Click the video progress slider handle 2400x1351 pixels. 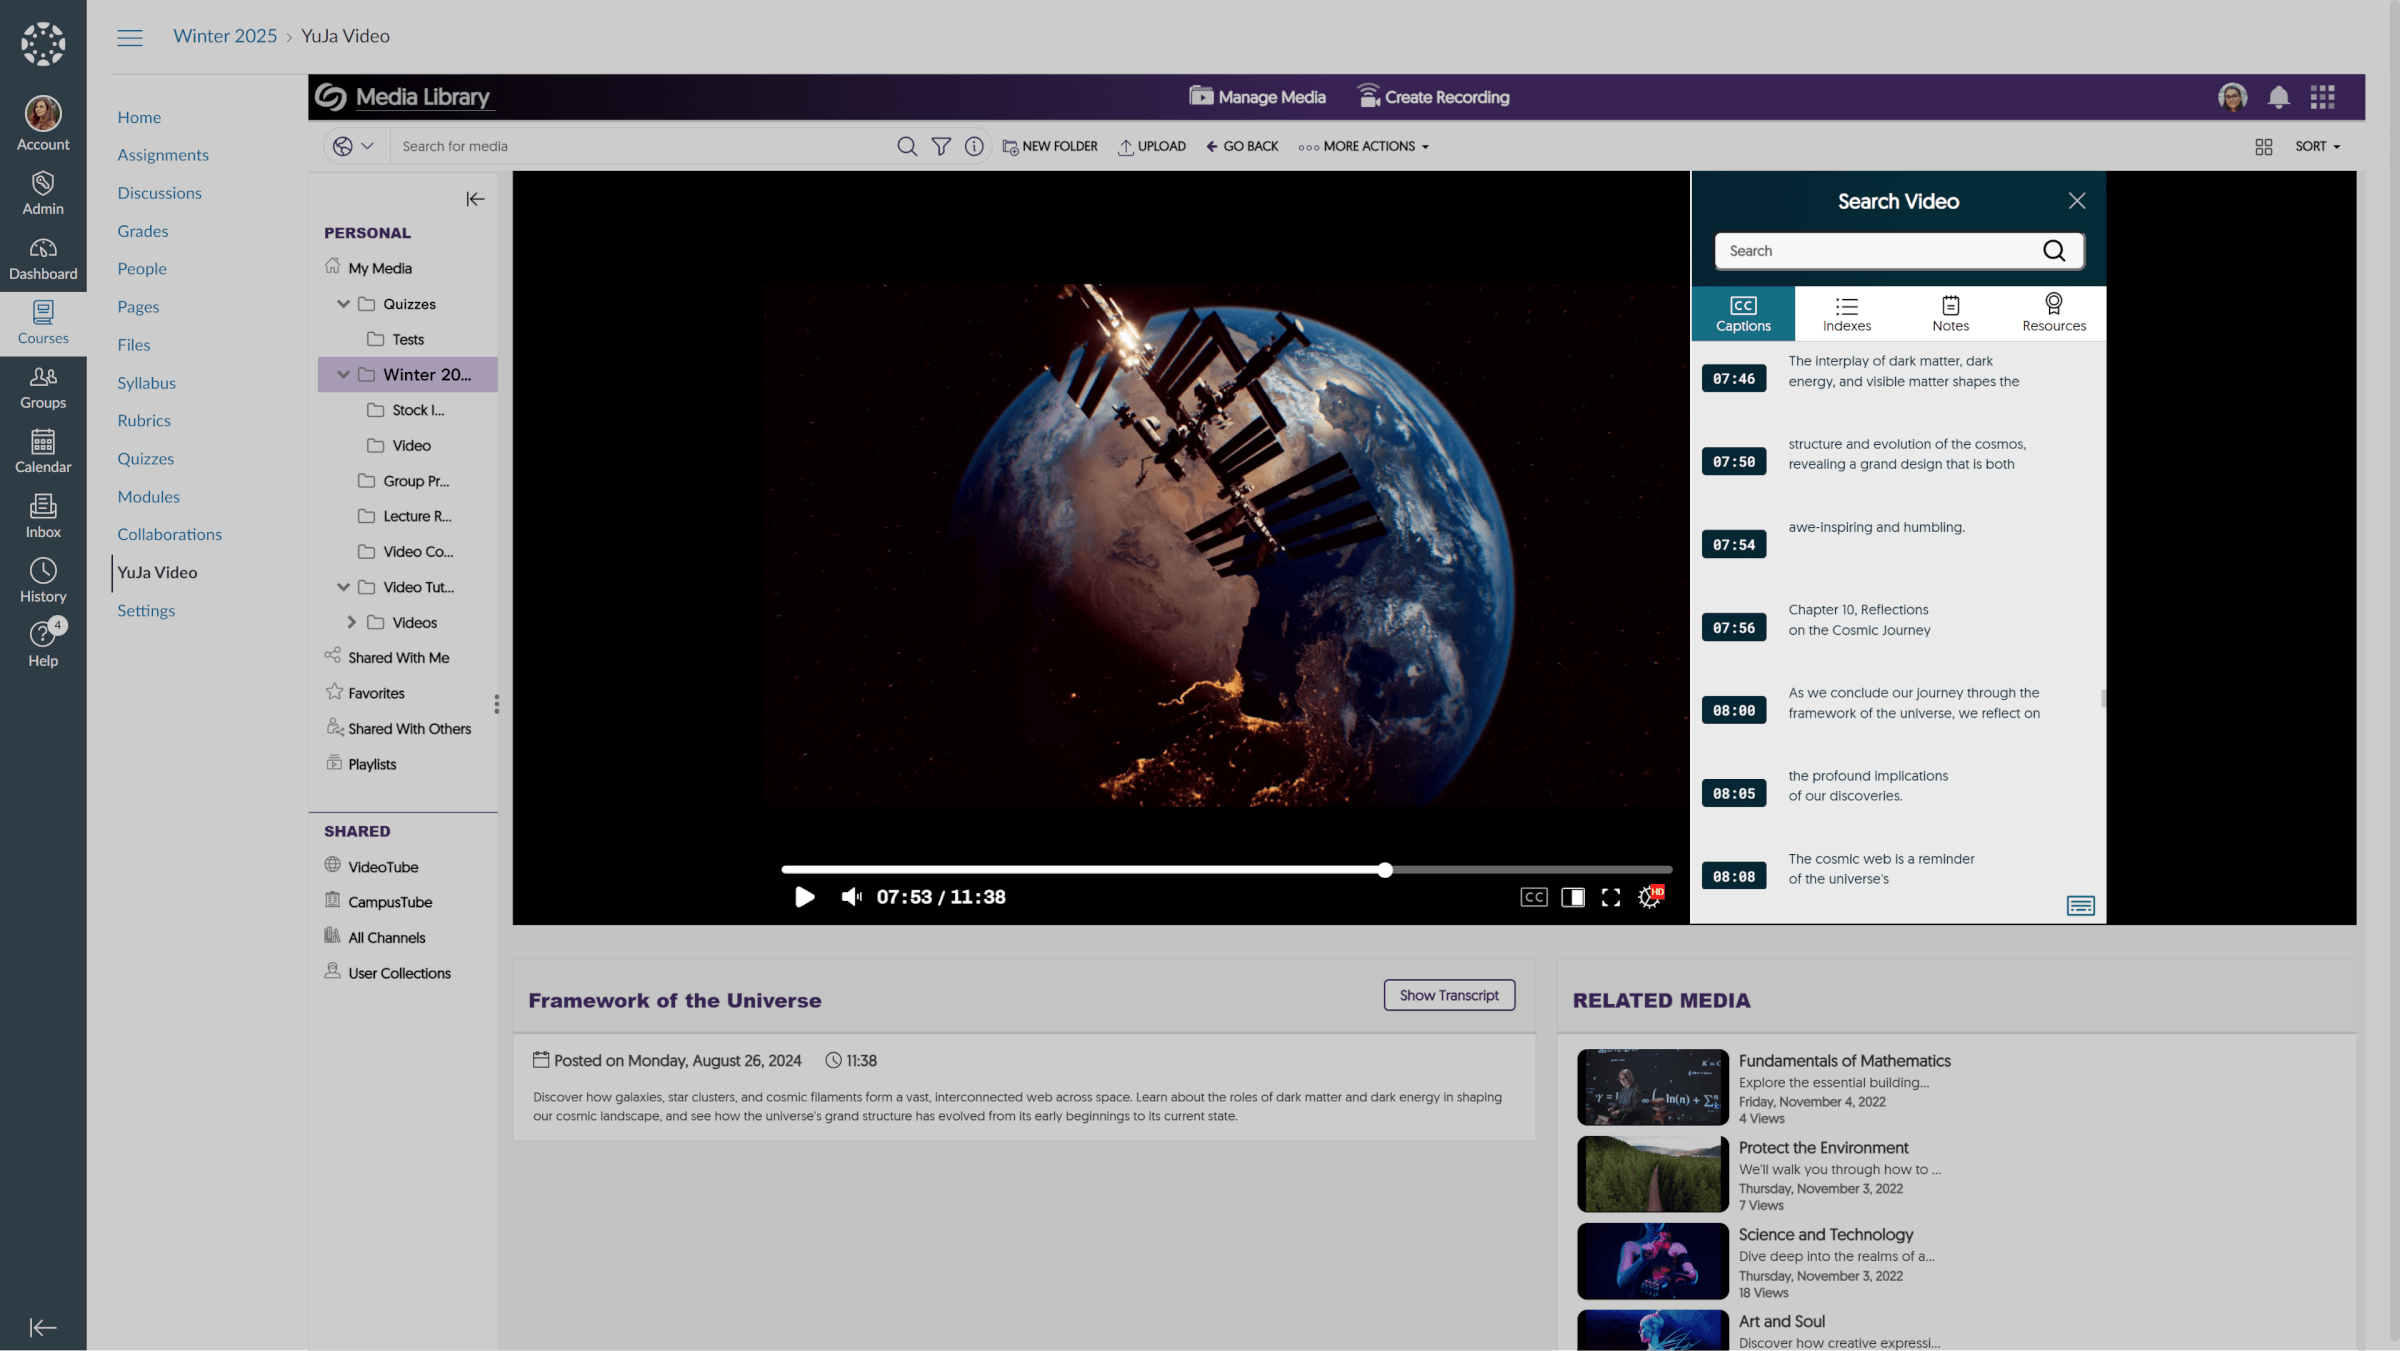[x=1385, y=870]
